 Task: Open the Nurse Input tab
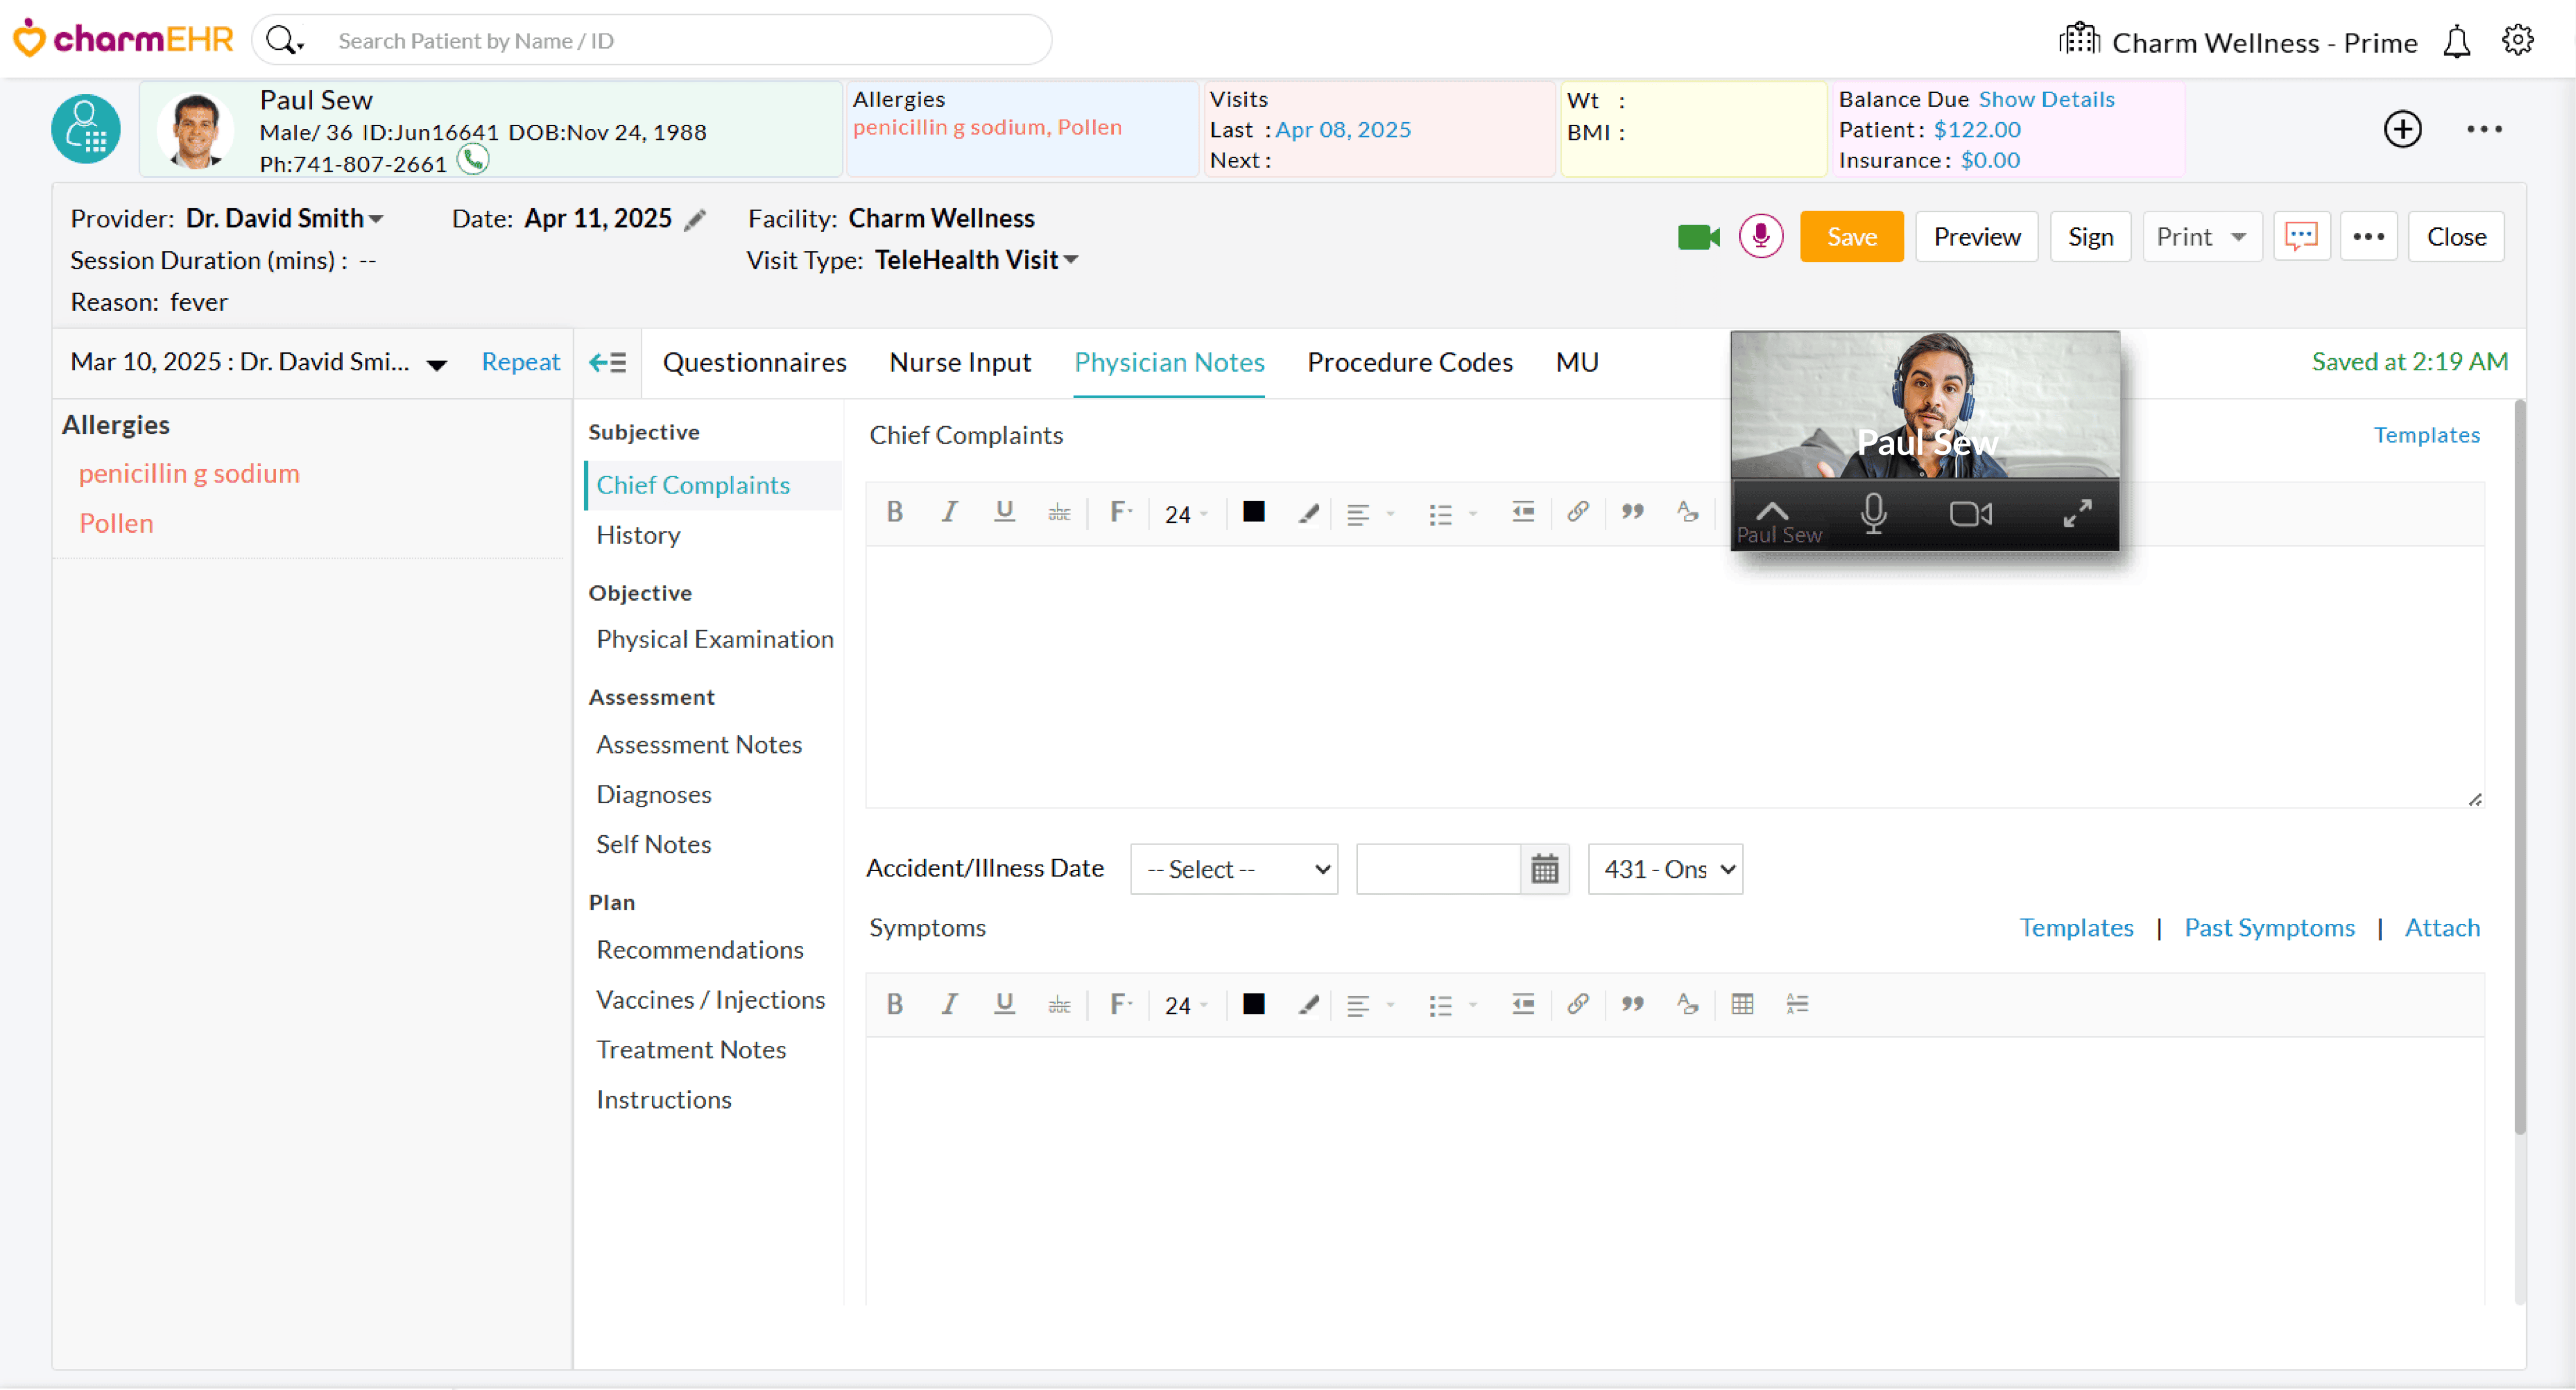[959, 362]
